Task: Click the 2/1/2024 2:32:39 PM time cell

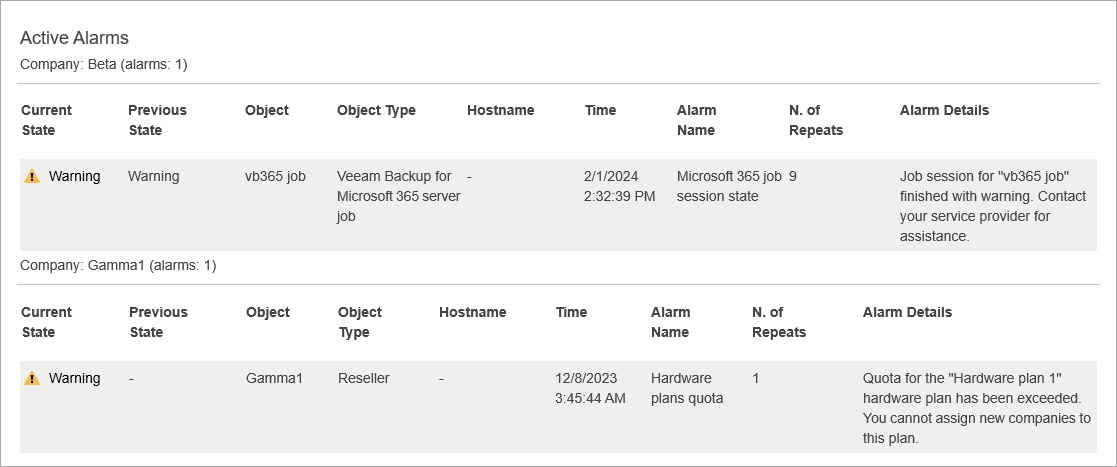Action: [x=619, y=186]
